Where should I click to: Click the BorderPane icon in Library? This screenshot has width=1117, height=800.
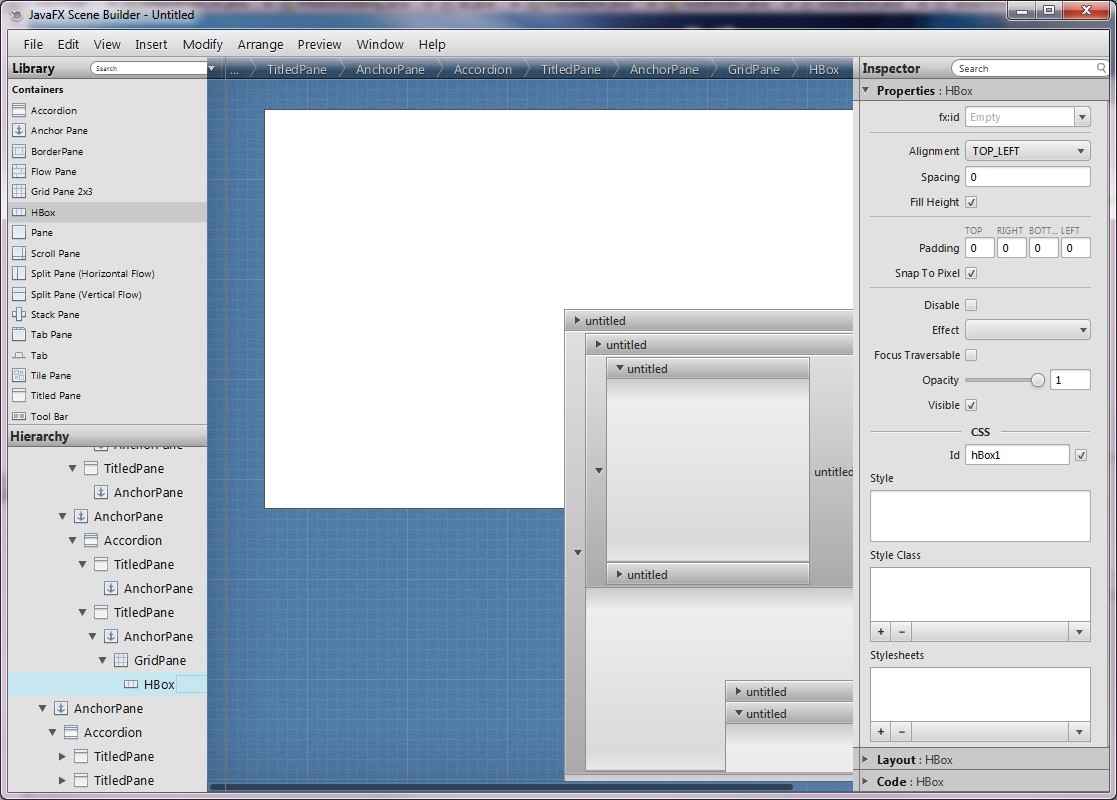click(x=19, y=152)
